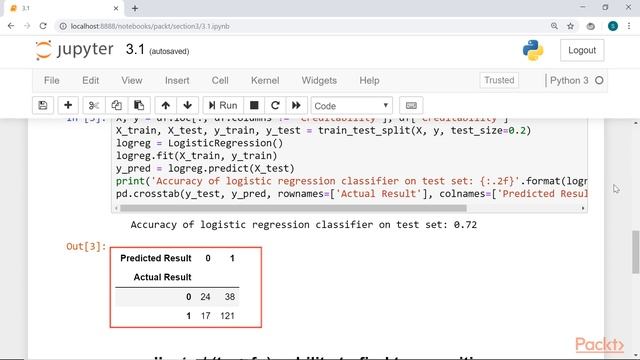Open the Insert menu
The width and height of the screenshot is (640, 360).
click(177, 80)
